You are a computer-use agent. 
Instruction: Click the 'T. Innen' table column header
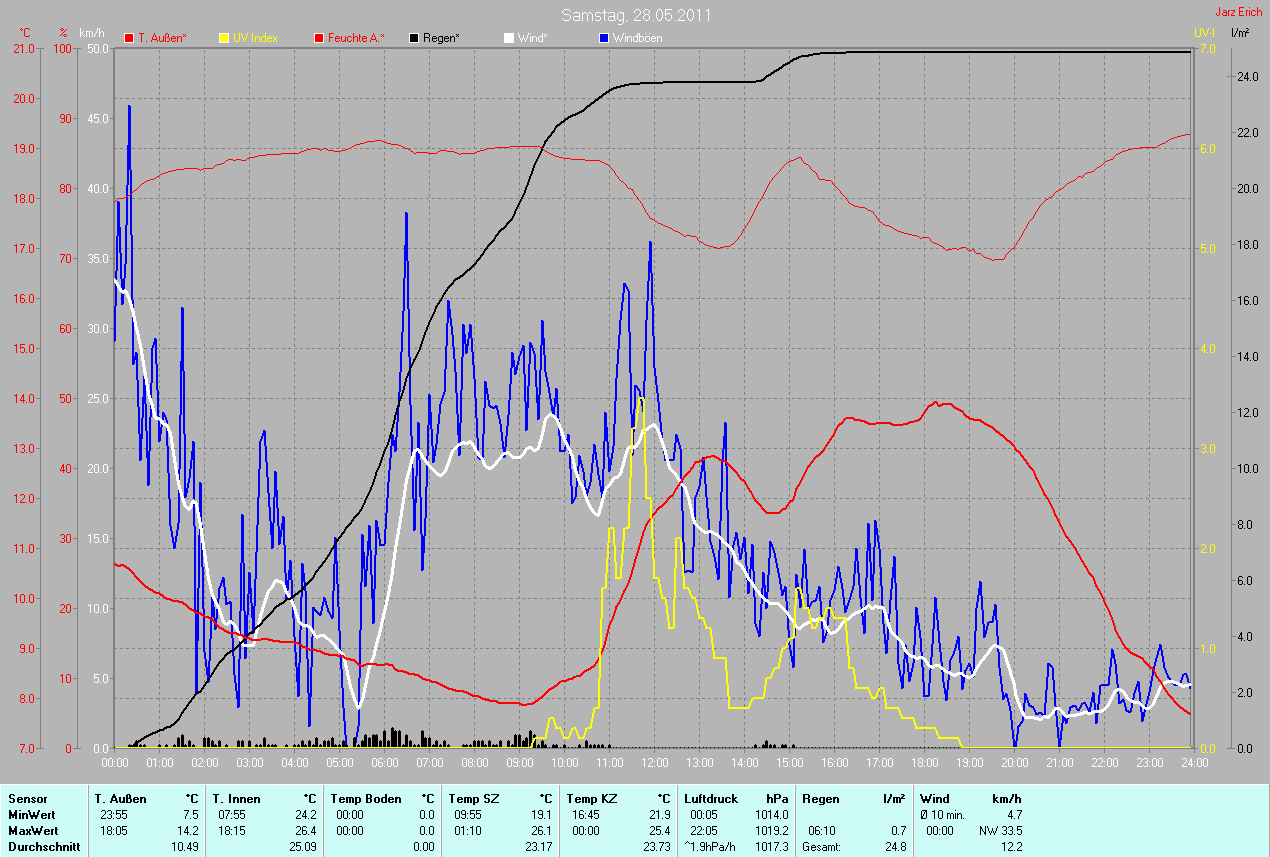[x=237, y=799]
